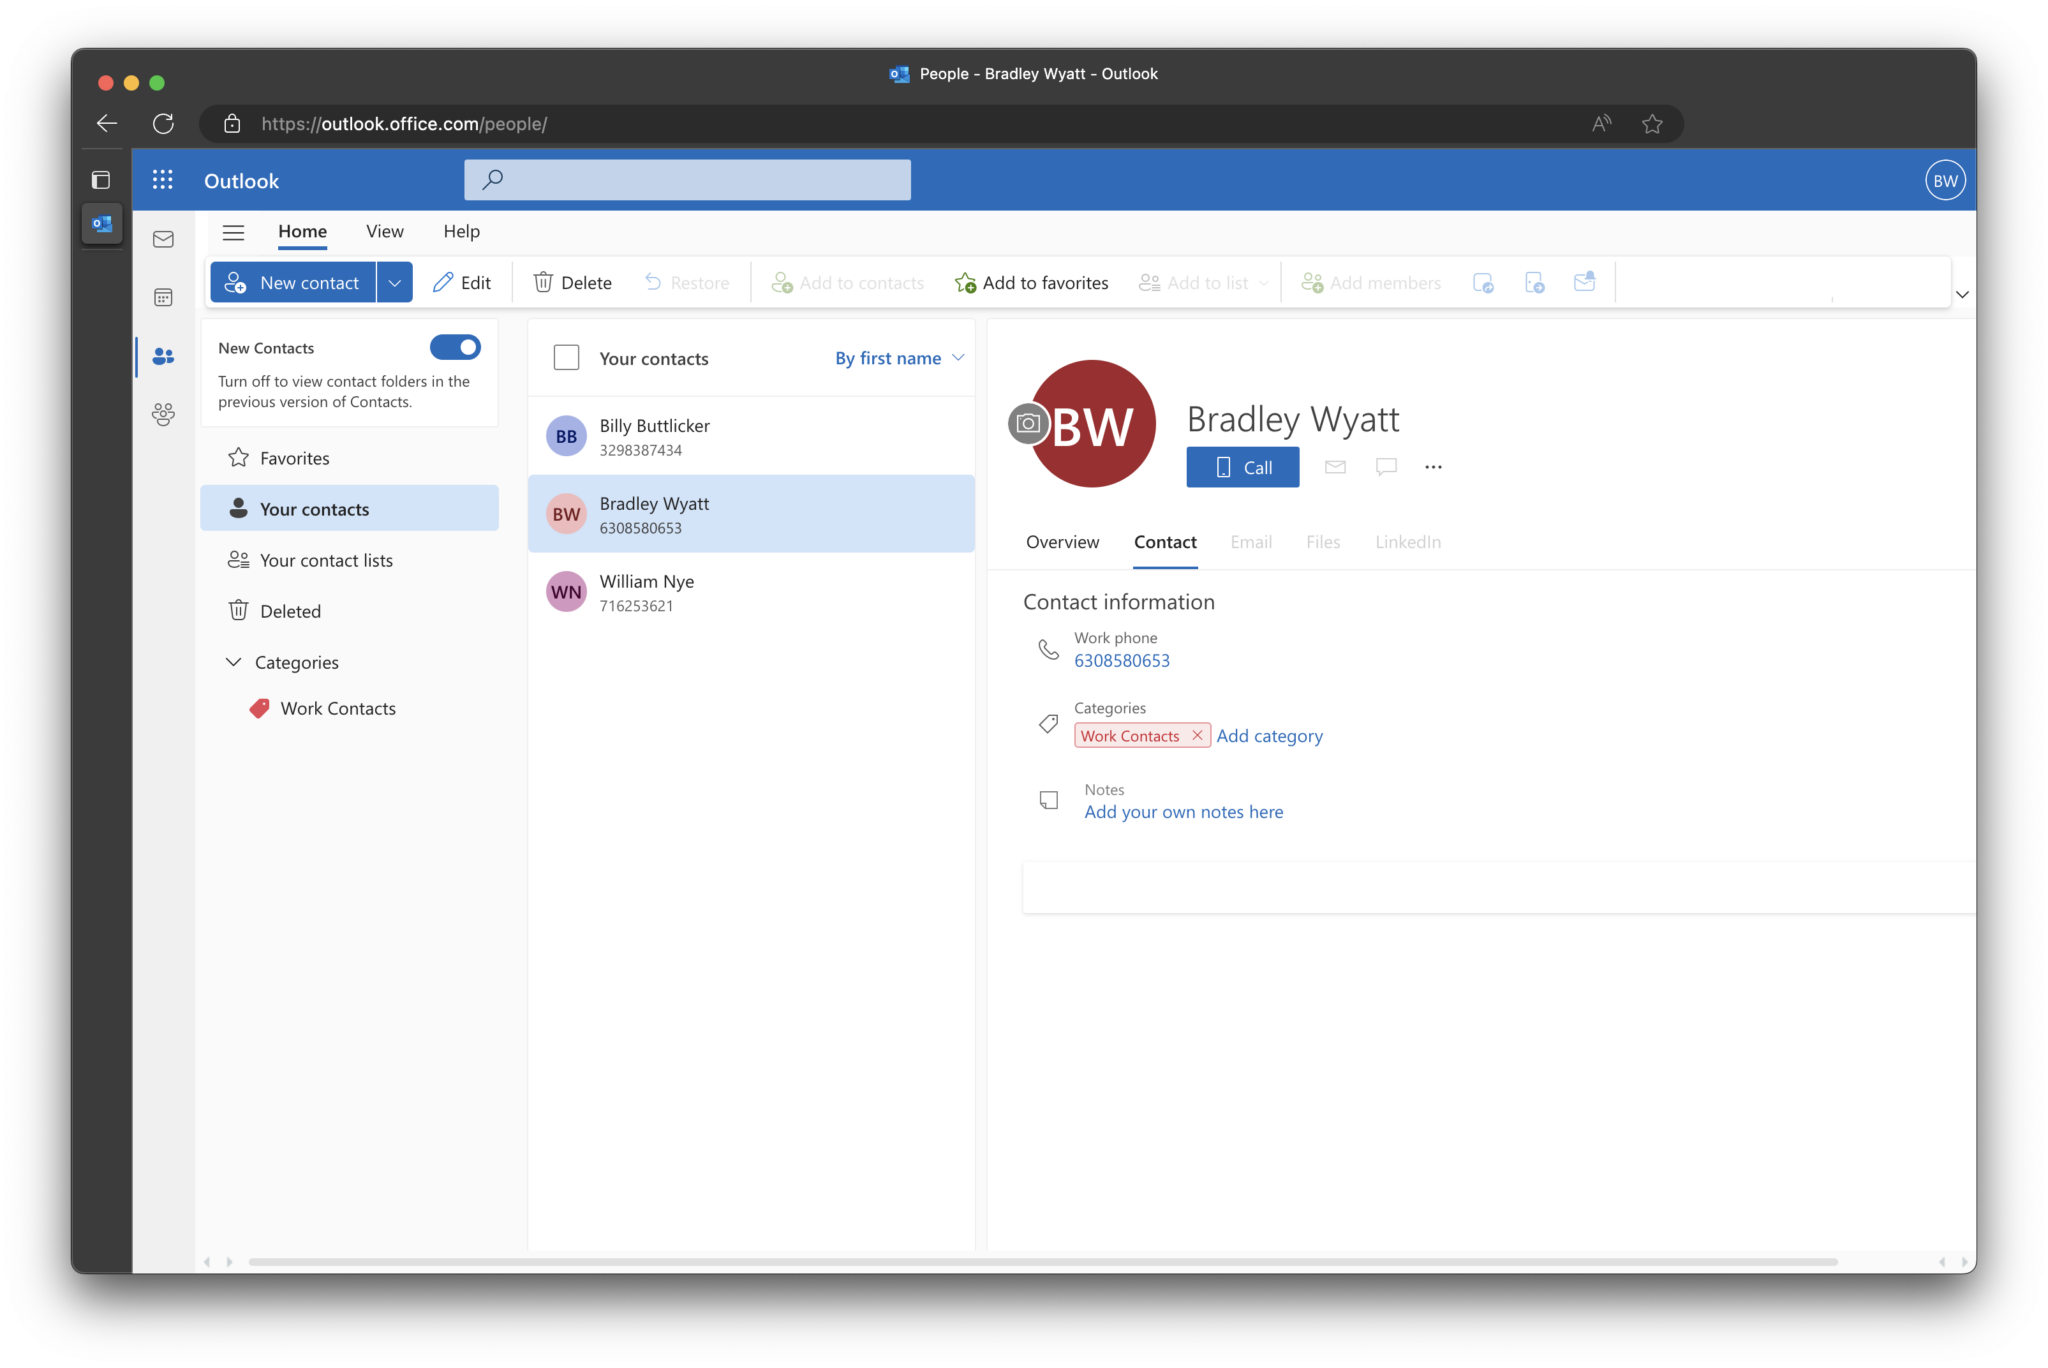The width and height of the screenshot is (2048, 1368).
Task: Switch to the Overview tab
Action: click(1062, 542)
